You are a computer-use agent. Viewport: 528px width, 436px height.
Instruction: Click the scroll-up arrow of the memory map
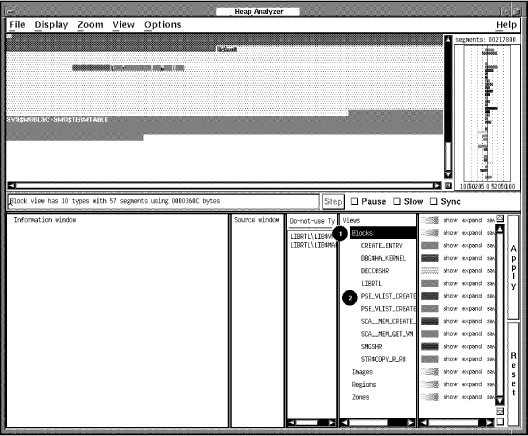[x=448, y=39]
